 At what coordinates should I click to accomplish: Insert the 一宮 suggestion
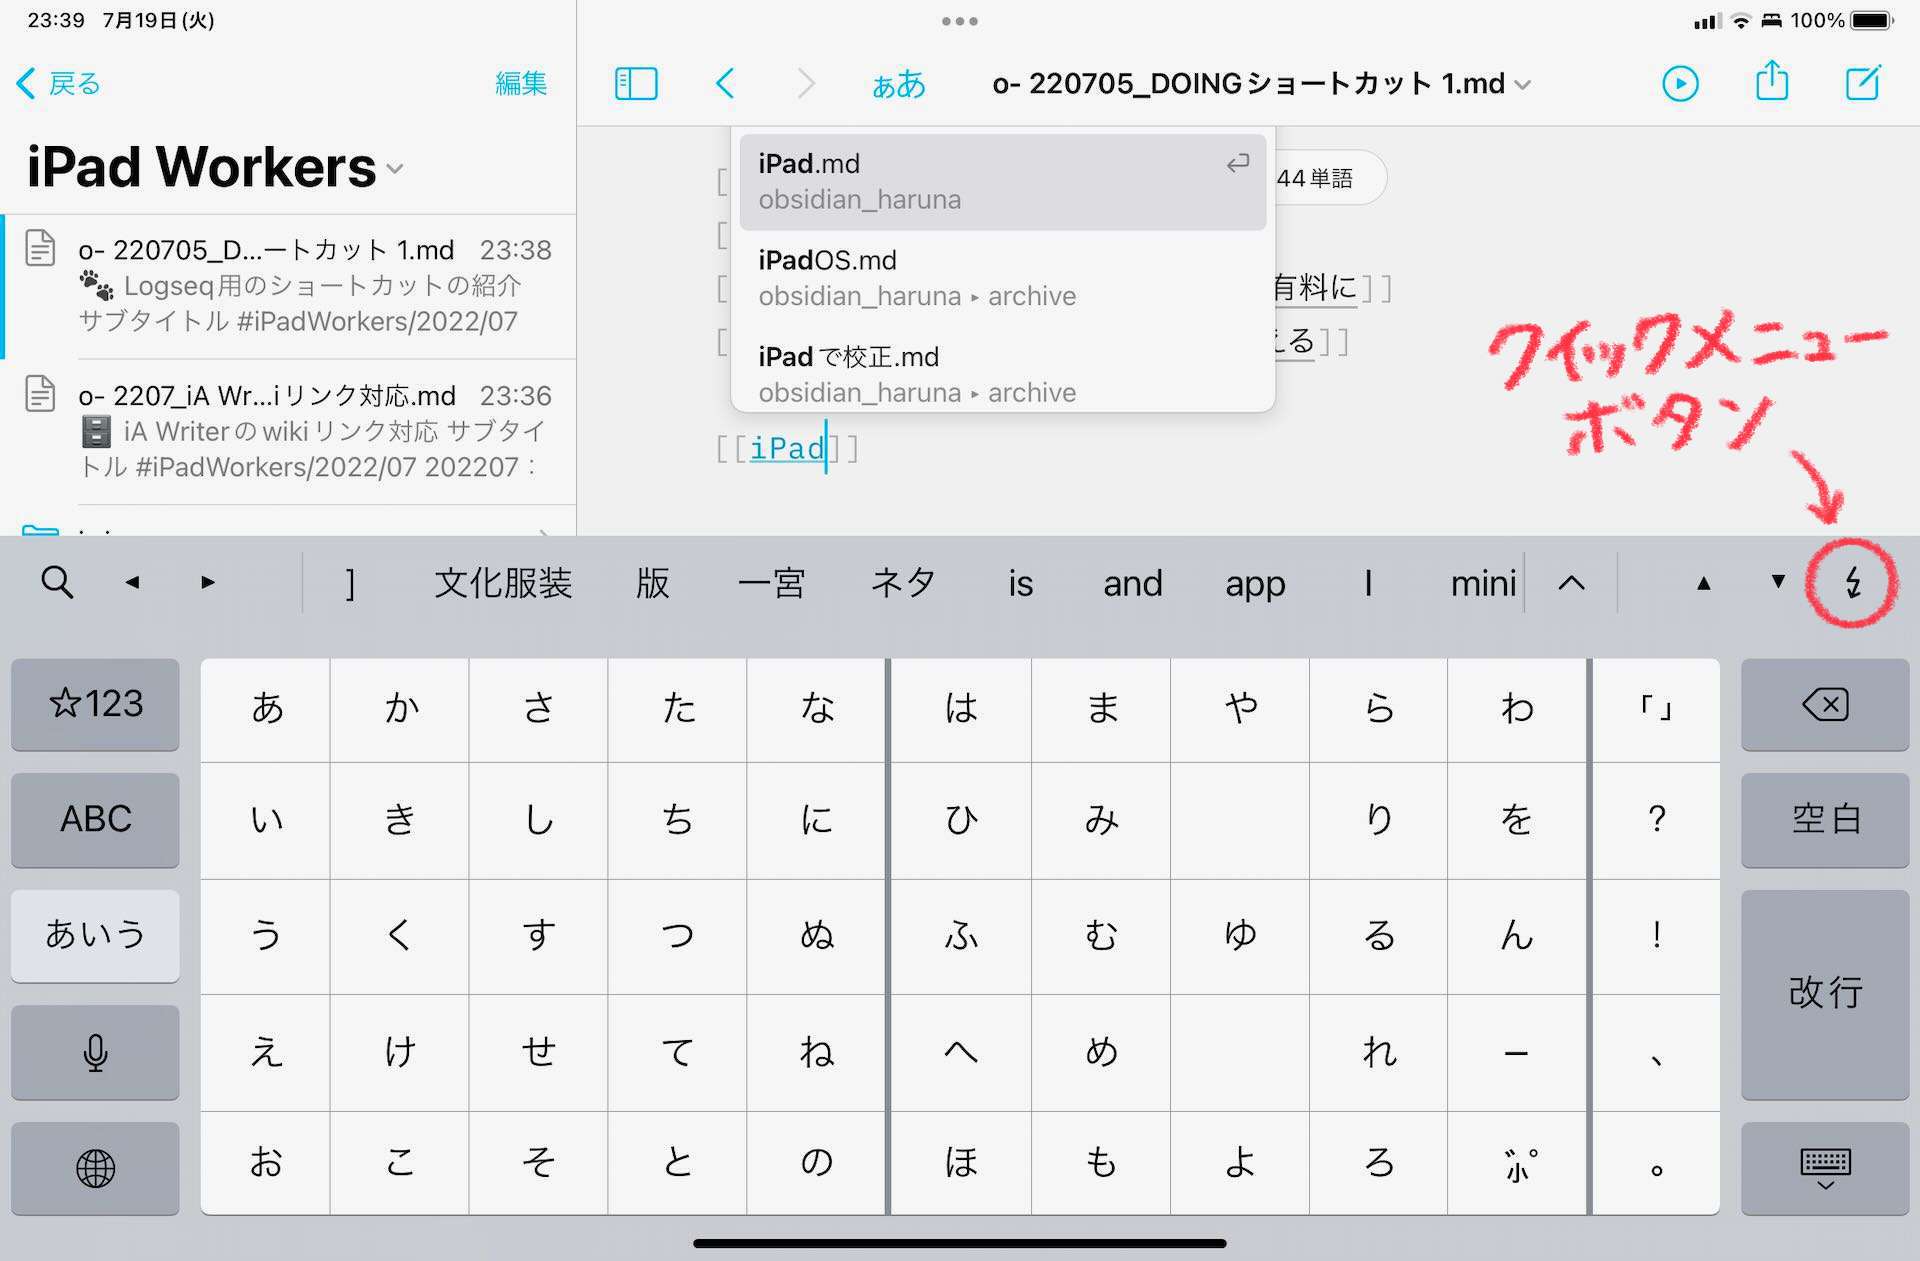point(771,583)
